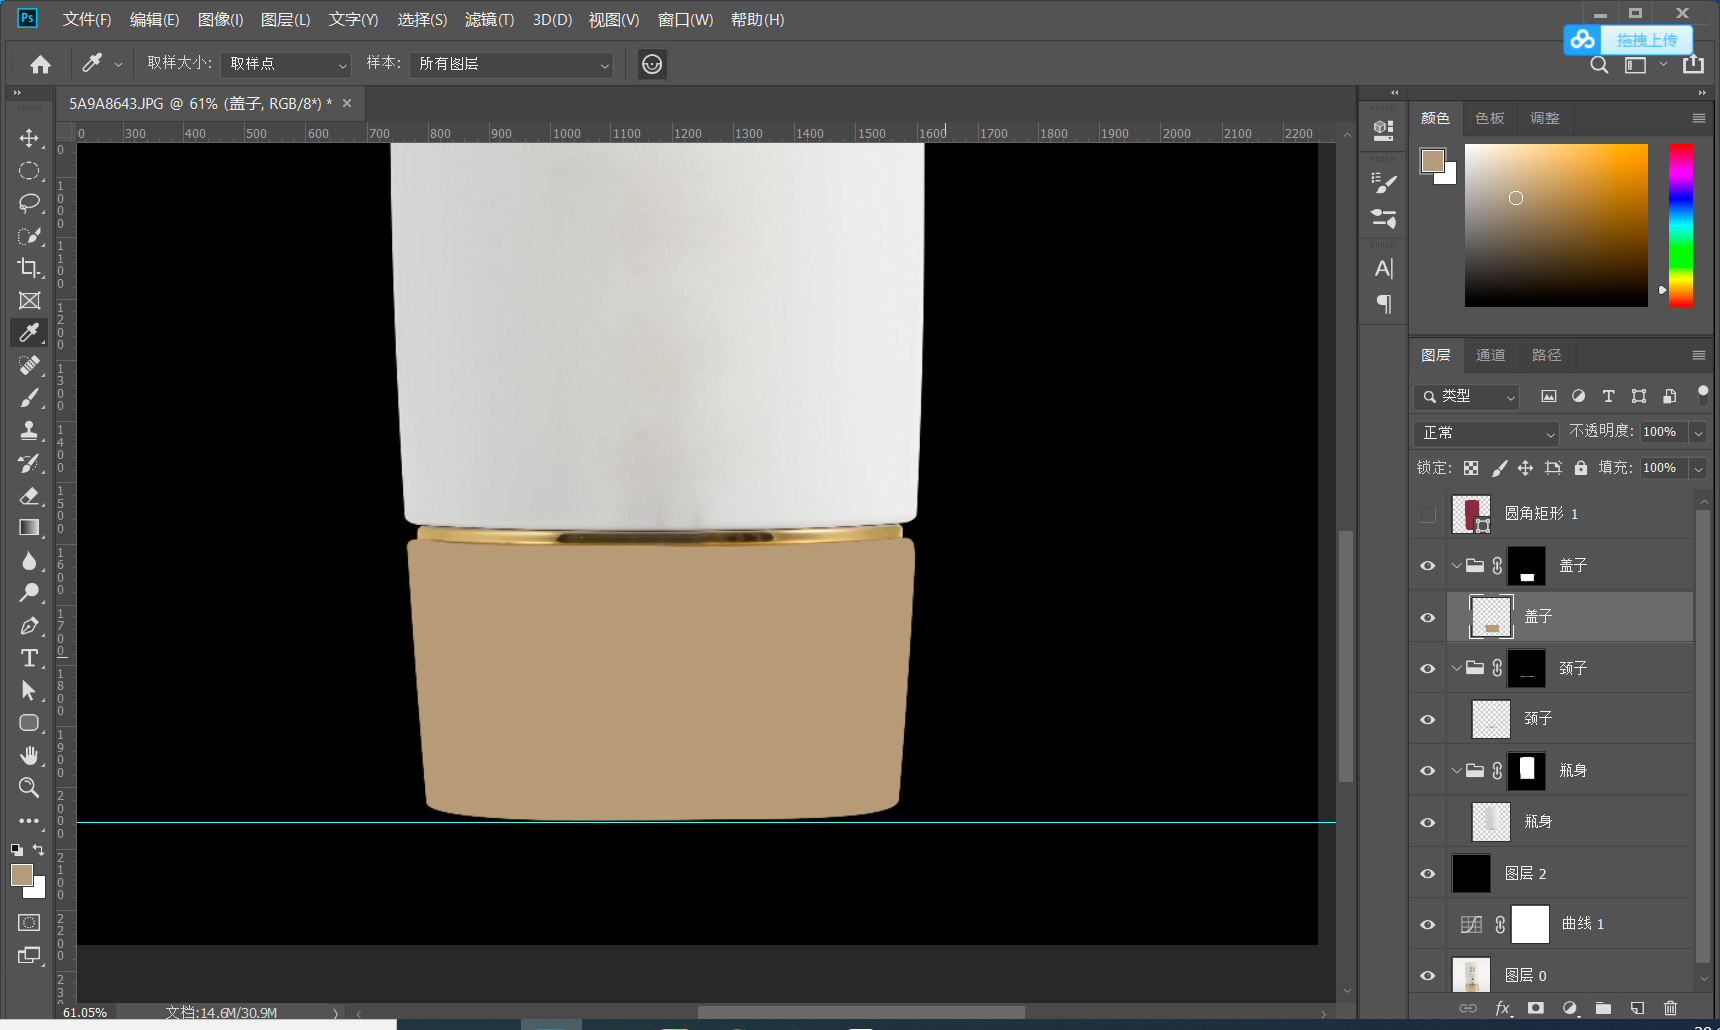Select the 图层 0 layer thumbnail
1720x1030 pixels.
[x=1471, y=975]
